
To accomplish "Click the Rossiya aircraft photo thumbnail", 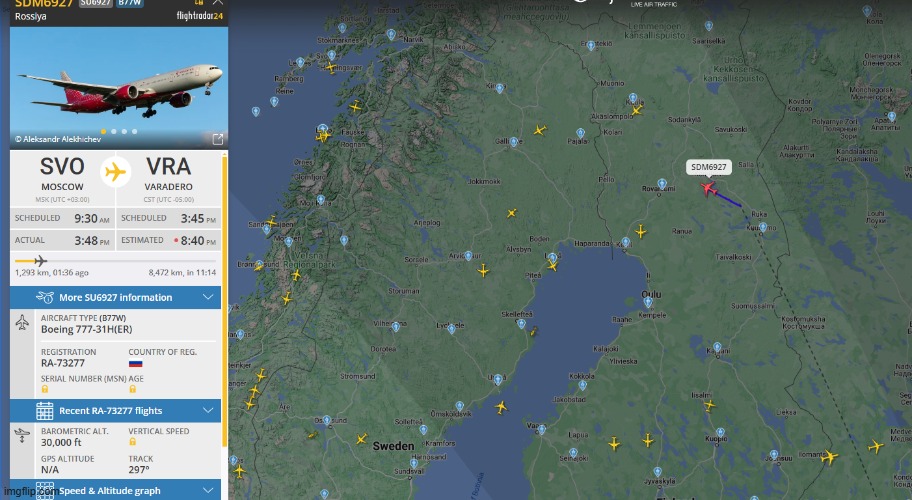I will [x=119, y=88].
